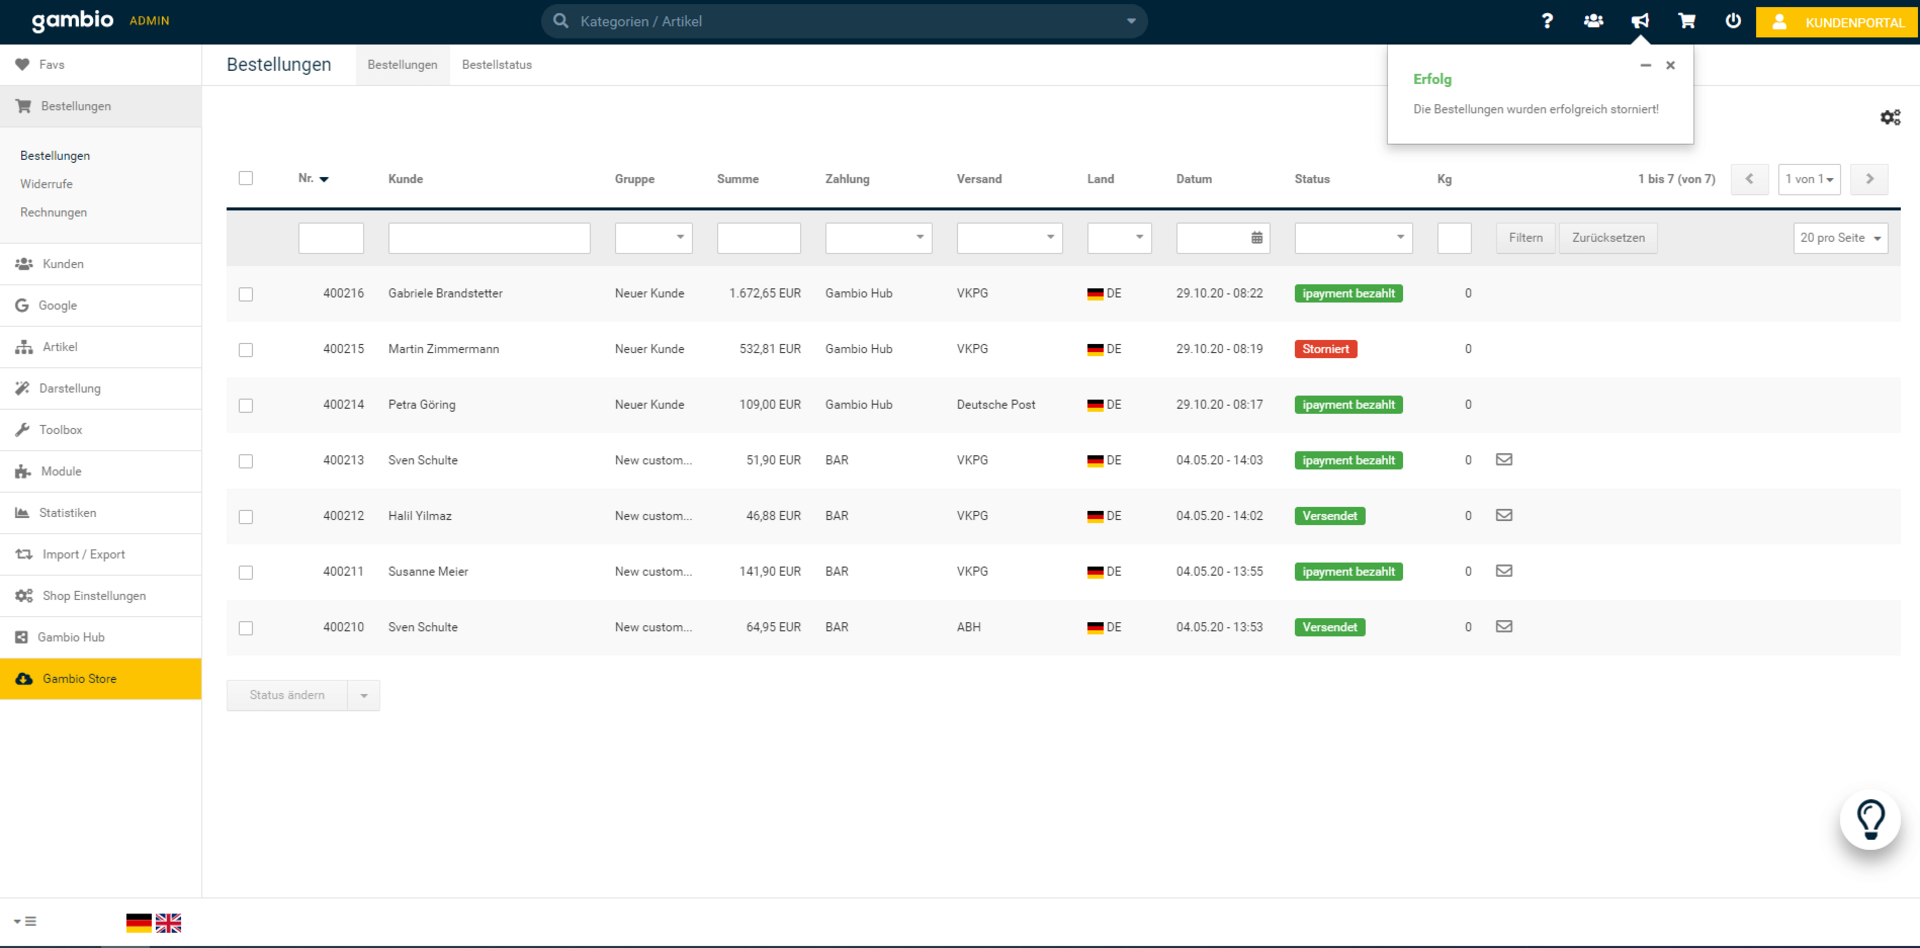1920x948 pixels.
Task: Tick checkbox for Martin Zimmermann order
Action: click(246, 350)
